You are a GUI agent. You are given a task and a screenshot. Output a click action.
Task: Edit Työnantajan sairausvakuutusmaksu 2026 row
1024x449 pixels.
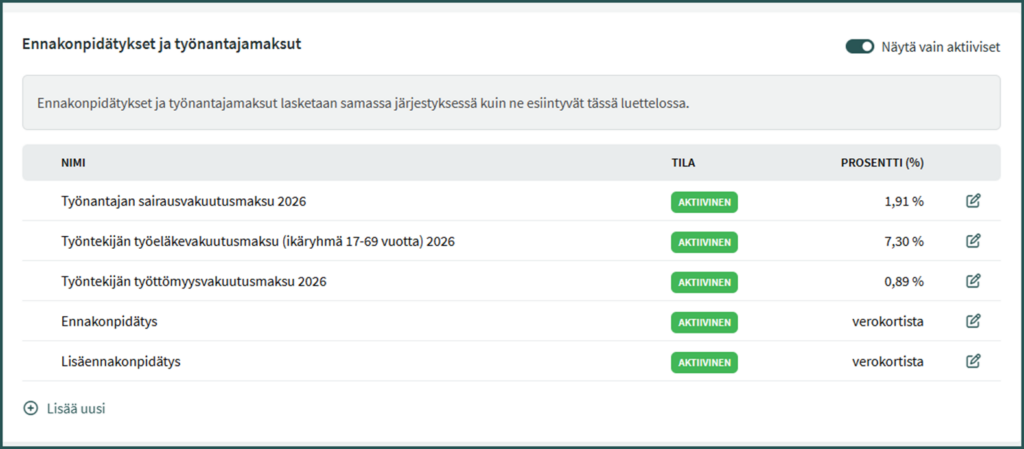coord(973,201)
